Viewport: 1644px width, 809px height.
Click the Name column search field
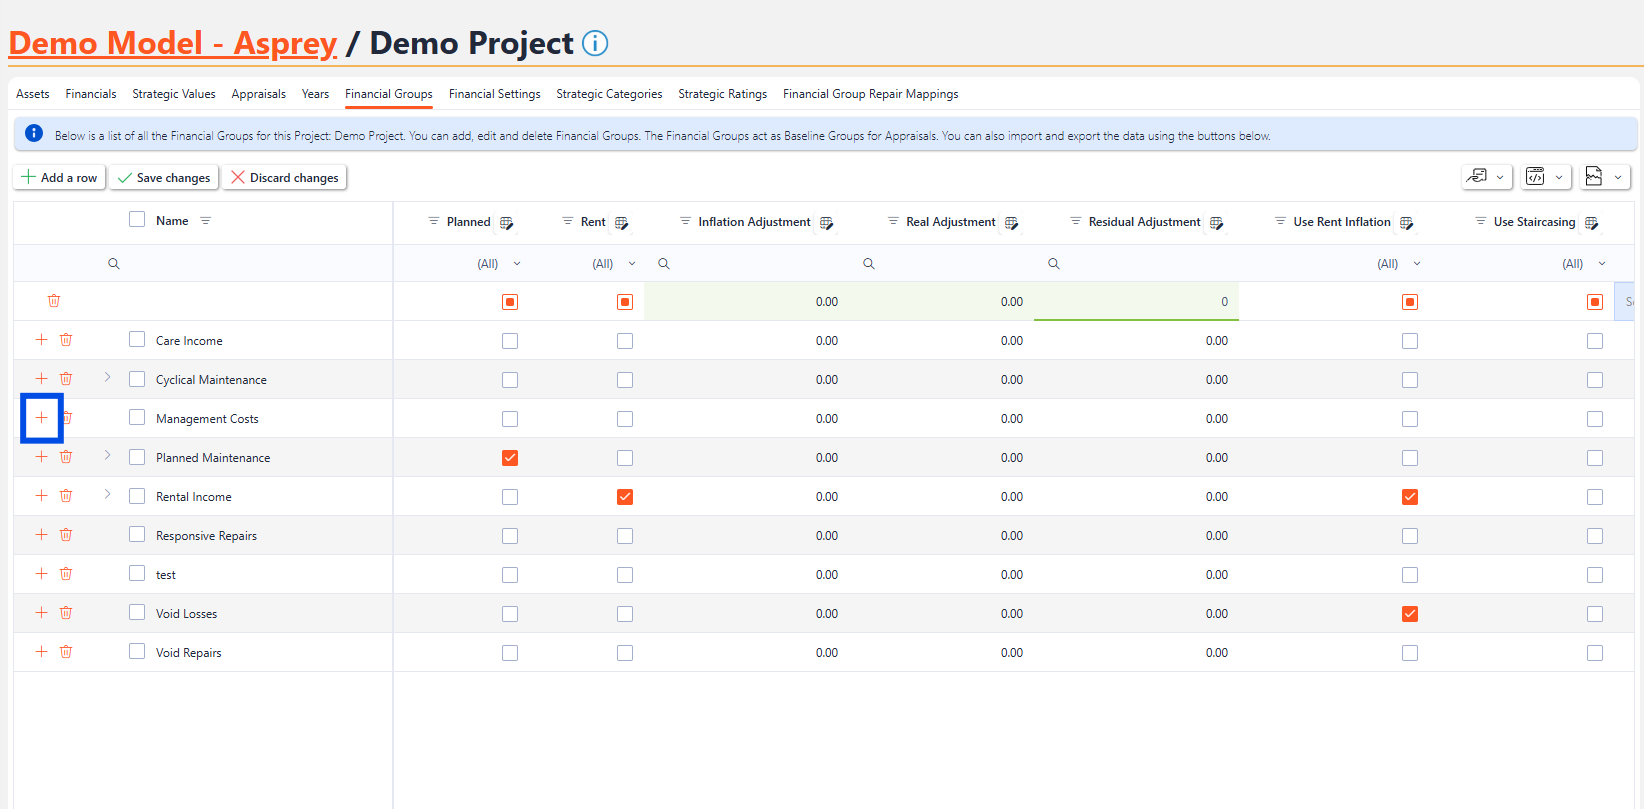250,264
